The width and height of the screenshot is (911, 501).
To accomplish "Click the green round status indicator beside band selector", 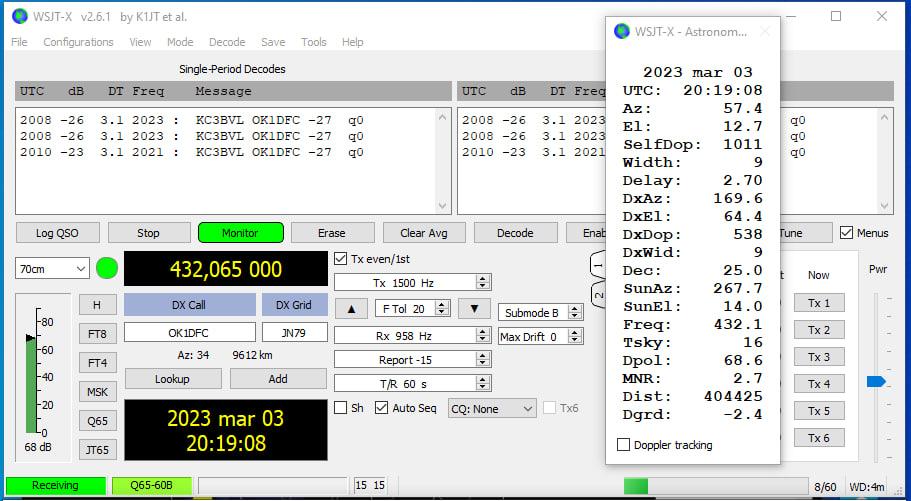I will [x=107, y=269].
